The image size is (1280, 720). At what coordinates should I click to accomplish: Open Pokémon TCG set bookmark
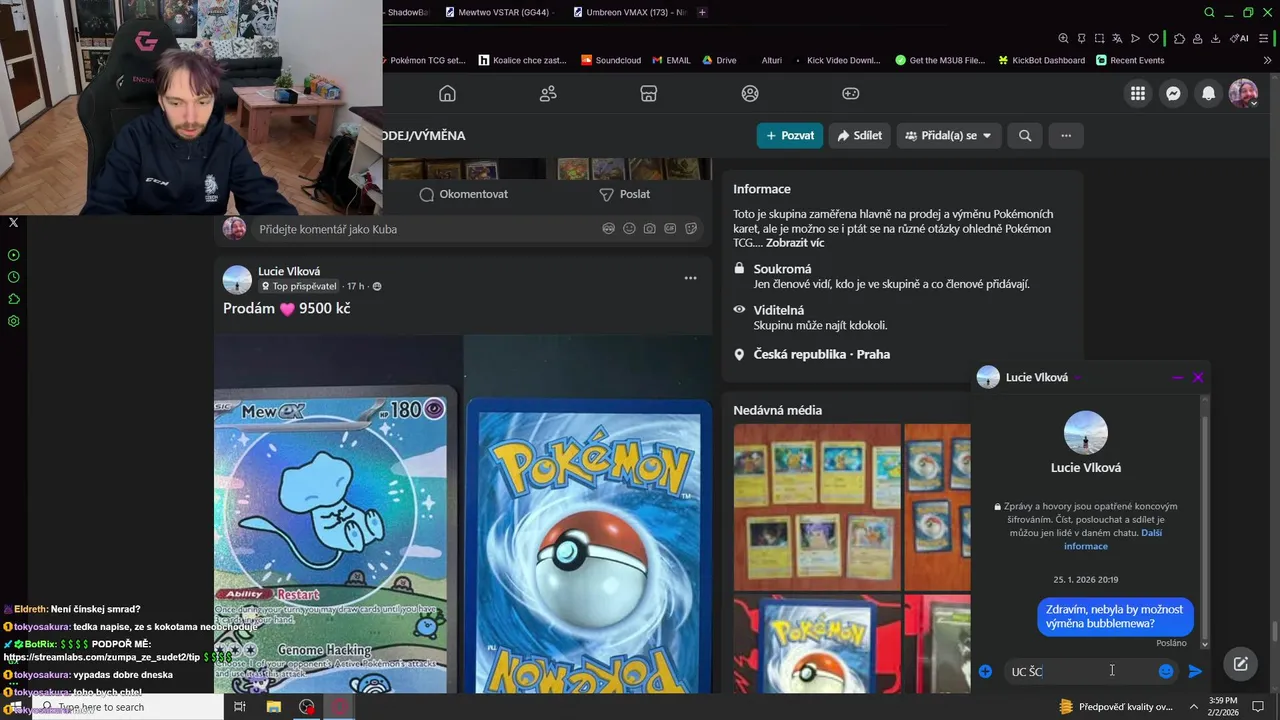pyautogui.click(x=425, y=60)
